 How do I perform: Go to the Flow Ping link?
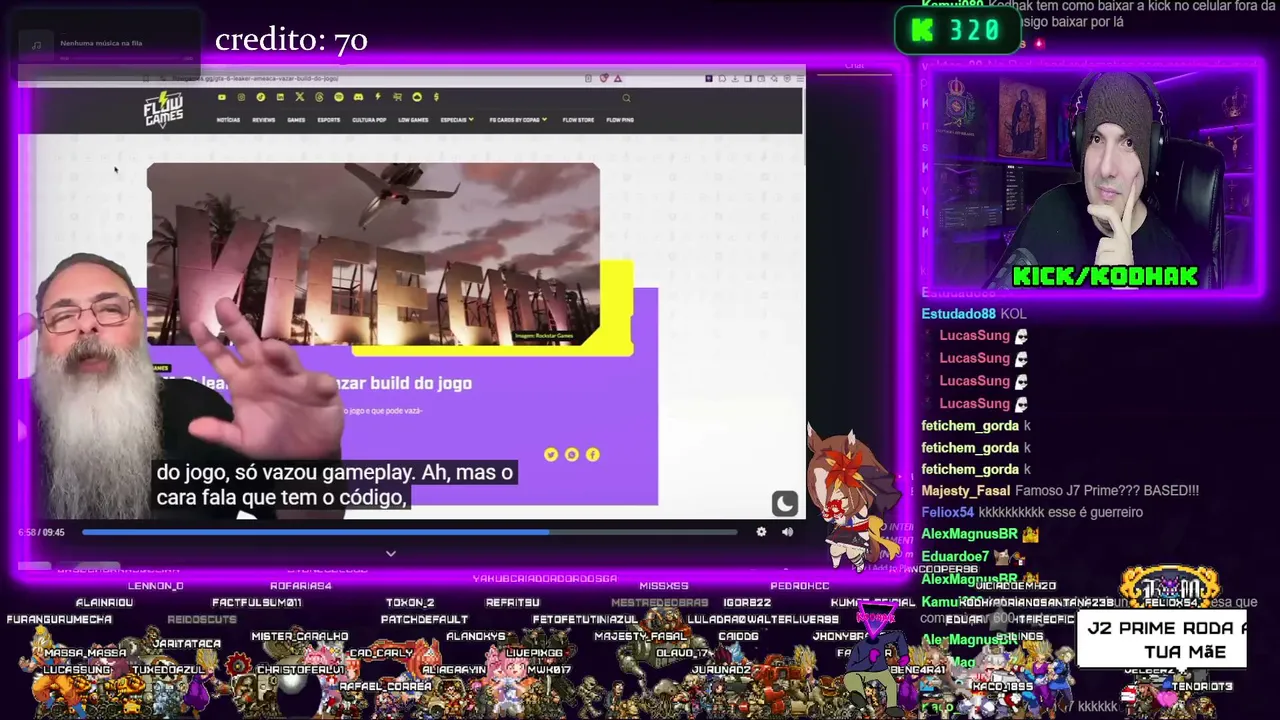pyautogui.click(x=620, y=120)
